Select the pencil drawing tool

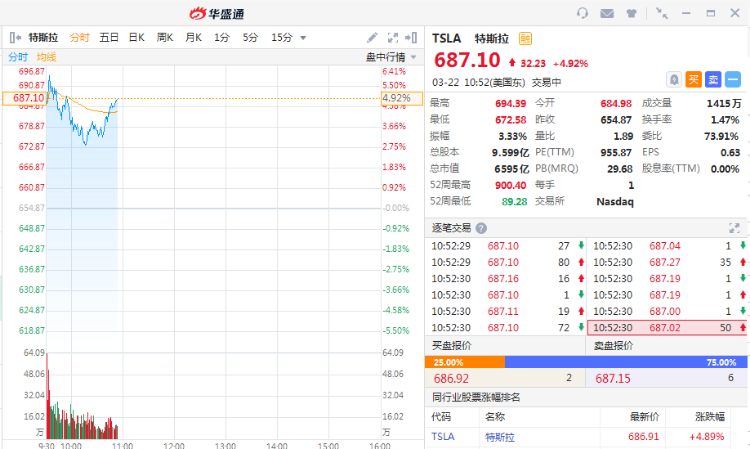[x=374, y=37]
